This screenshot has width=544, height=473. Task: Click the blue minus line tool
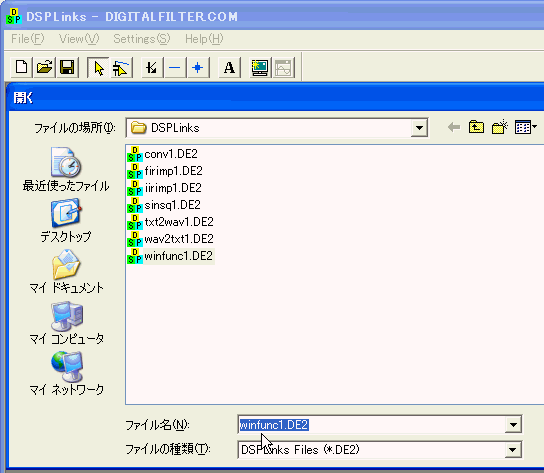pyautogui.click(x=175, y=67)
